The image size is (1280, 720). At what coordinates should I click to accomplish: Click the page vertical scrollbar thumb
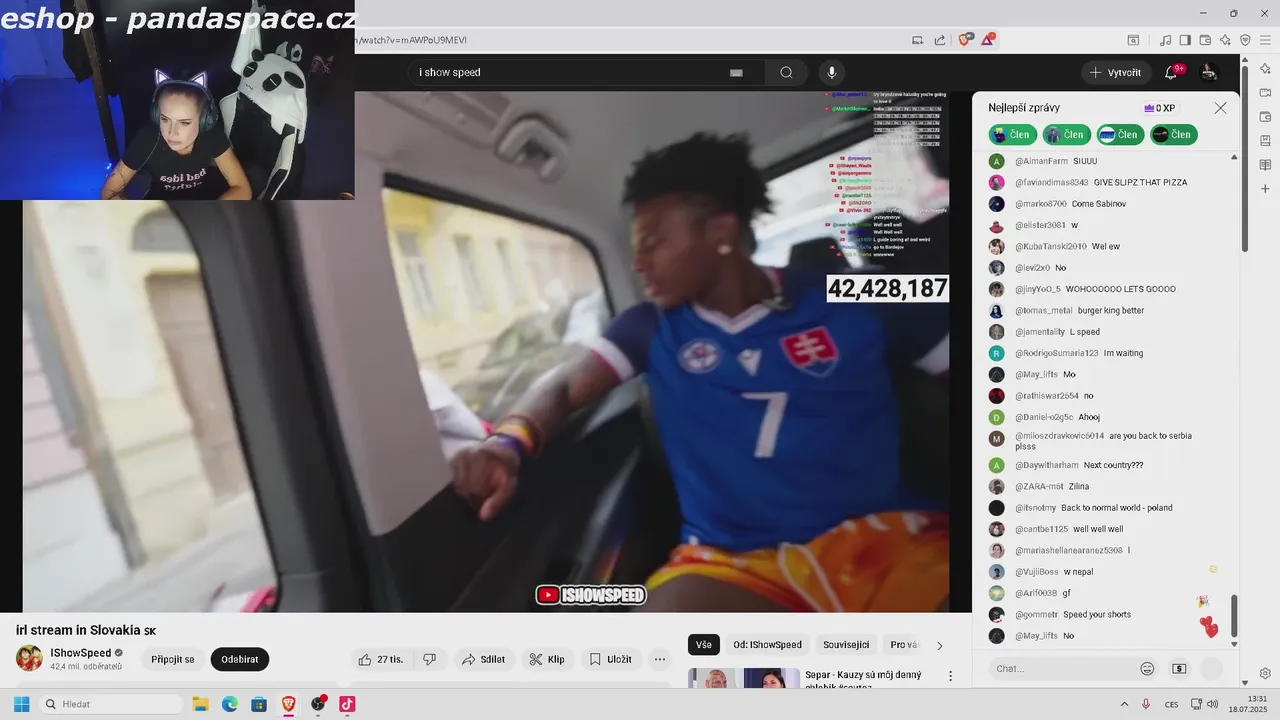coord(1245,160)
